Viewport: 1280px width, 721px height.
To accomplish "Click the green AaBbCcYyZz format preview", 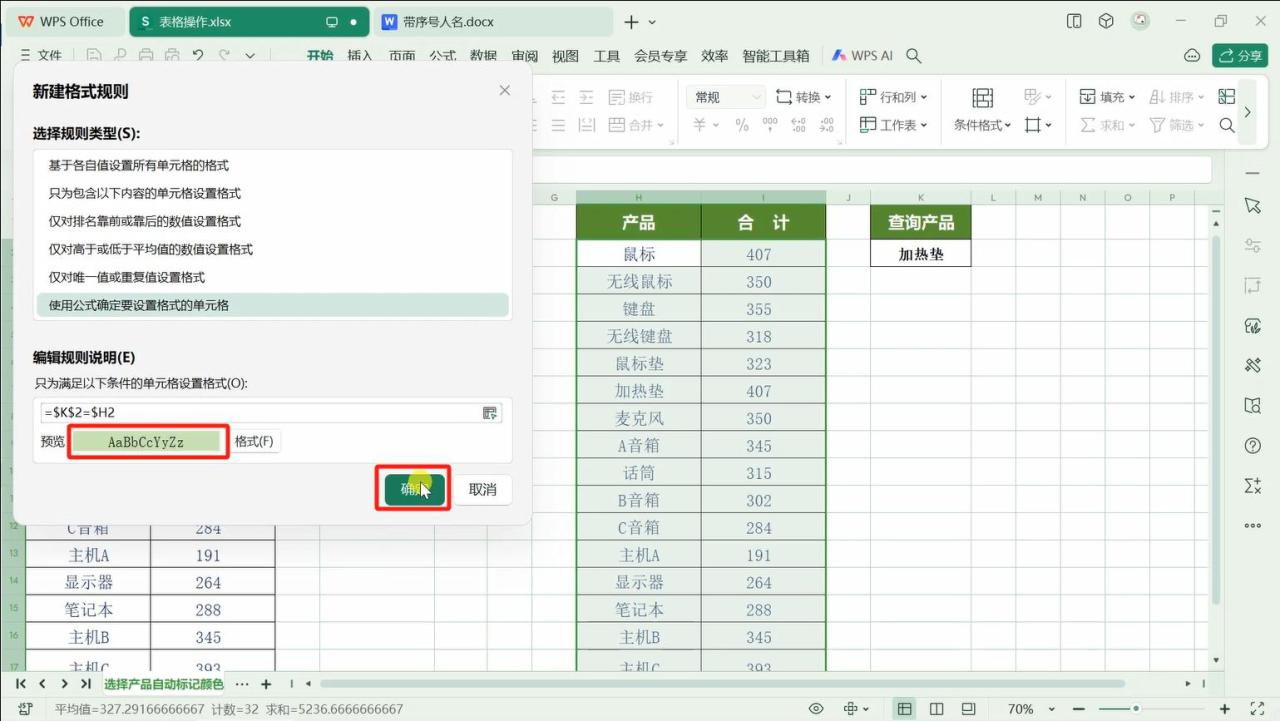I will (146, 442).
